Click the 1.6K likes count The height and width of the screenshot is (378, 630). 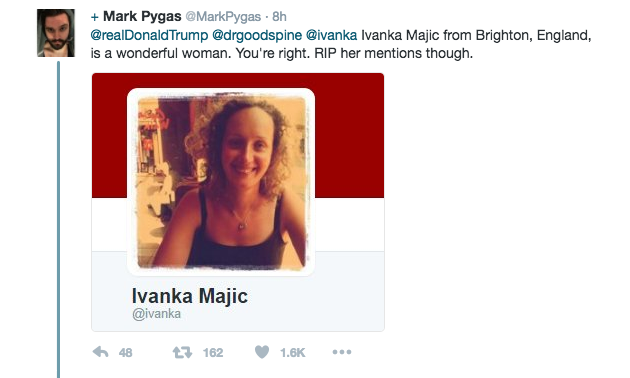[x=292, y=353]
